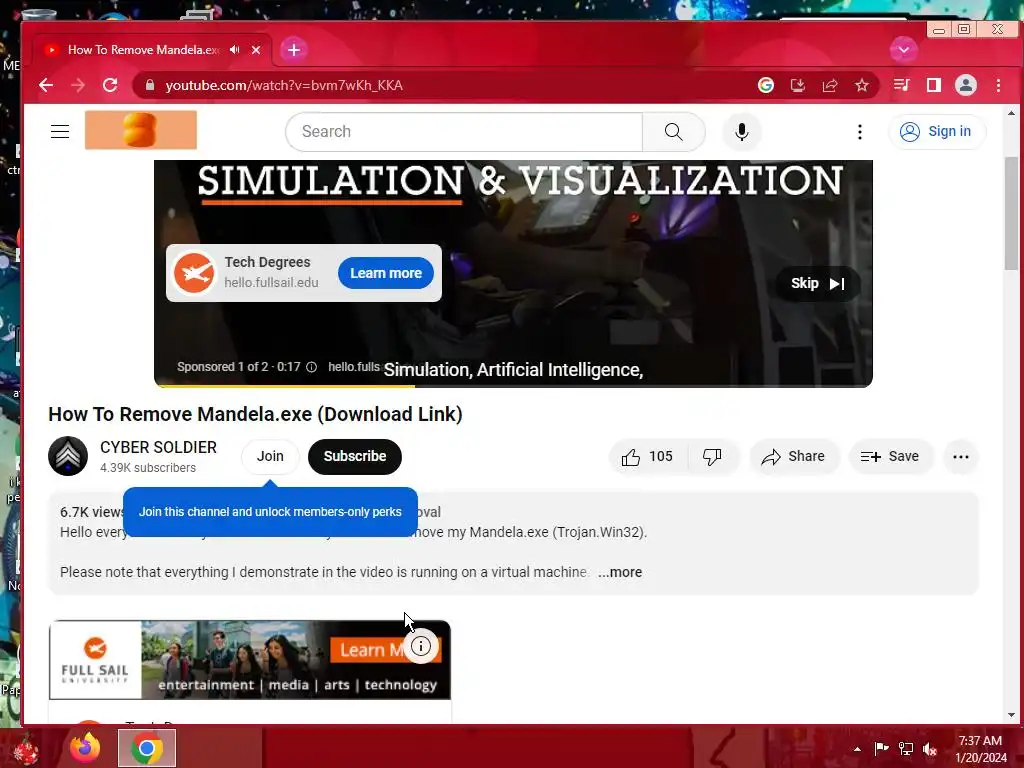Focus the YouTube Search box
This screenshot has height=768, width=1024.
[x=464, y=131]
